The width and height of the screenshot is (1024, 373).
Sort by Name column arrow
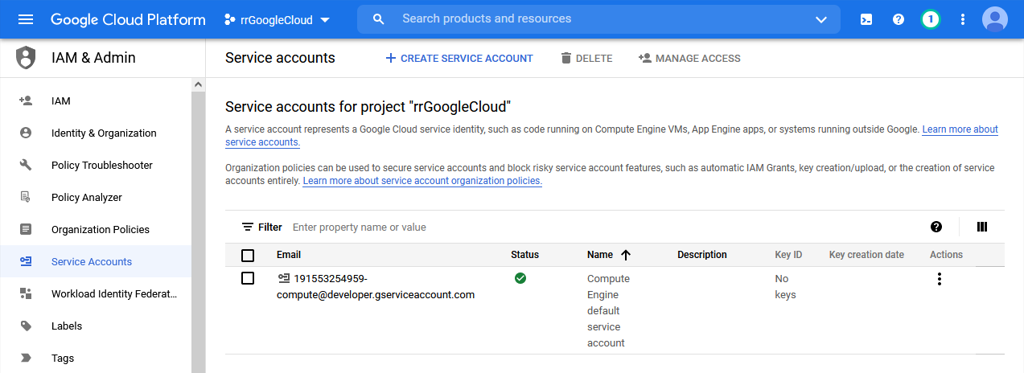pos(626,255)
